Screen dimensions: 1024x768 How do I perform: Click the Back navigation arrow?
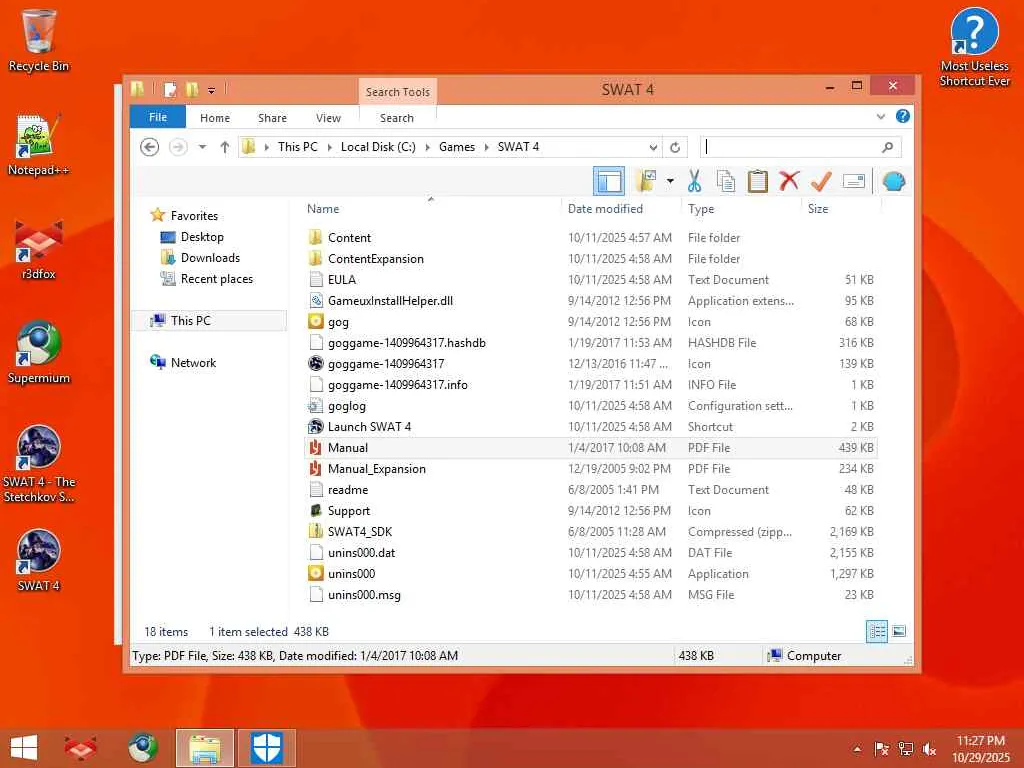(150, 147)
